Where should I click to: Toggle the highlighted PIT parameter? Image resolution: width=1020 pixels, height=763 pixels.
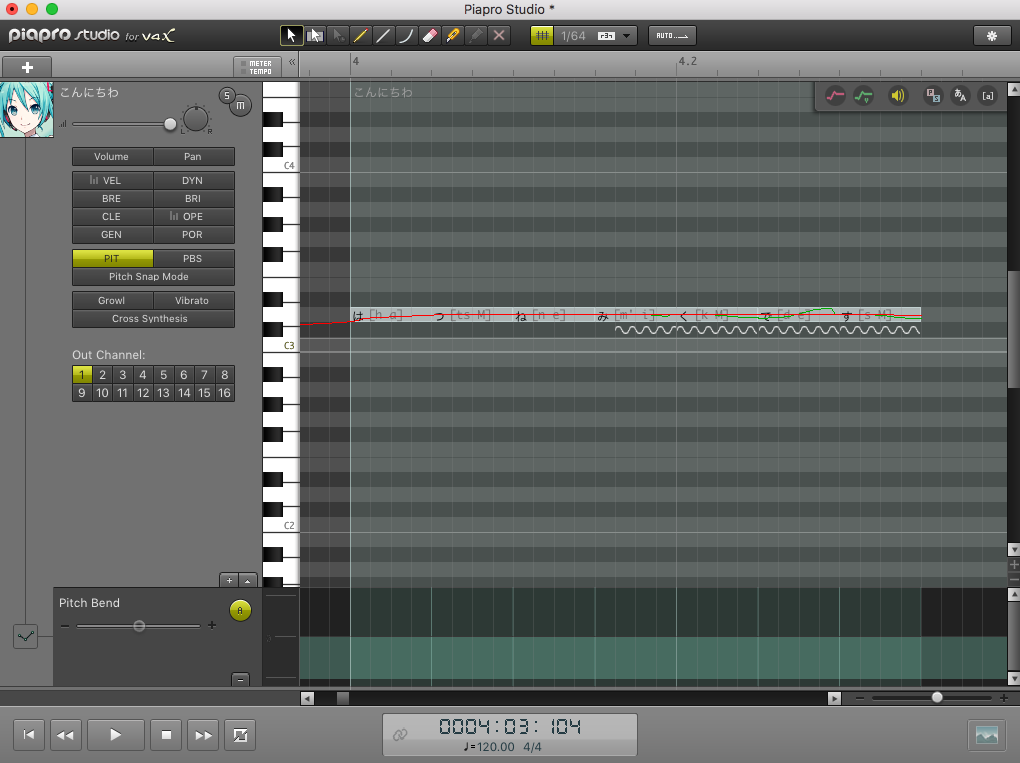113,258
